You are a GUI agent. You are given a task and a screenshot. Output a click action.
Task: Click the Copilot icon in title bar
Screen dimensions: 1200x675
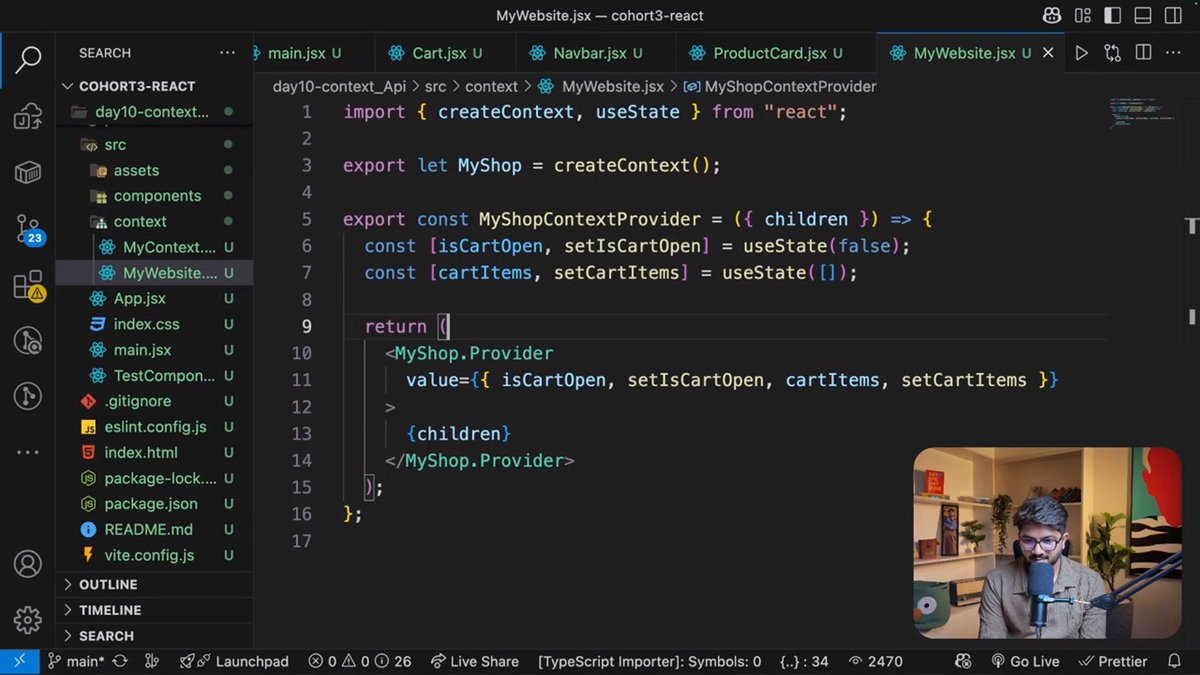1052,16
